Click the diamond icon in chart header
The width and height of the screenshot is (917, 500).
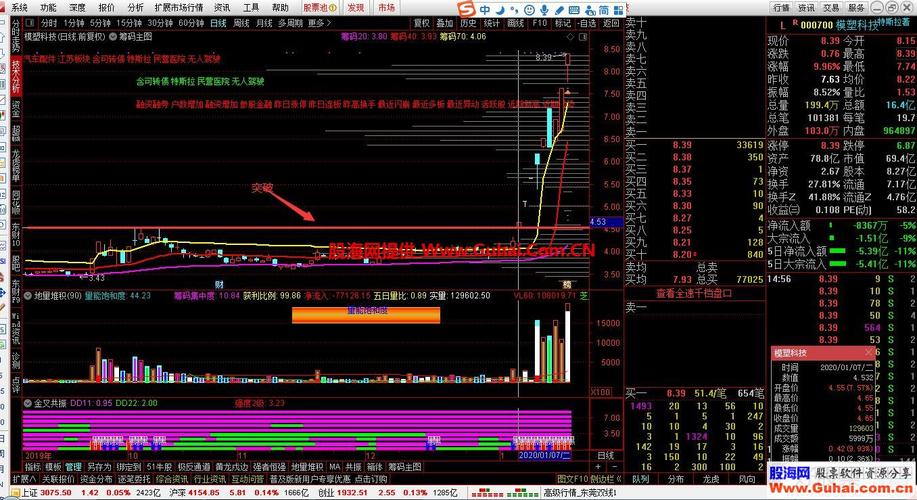pyautogui.click(x=570, y=37)
